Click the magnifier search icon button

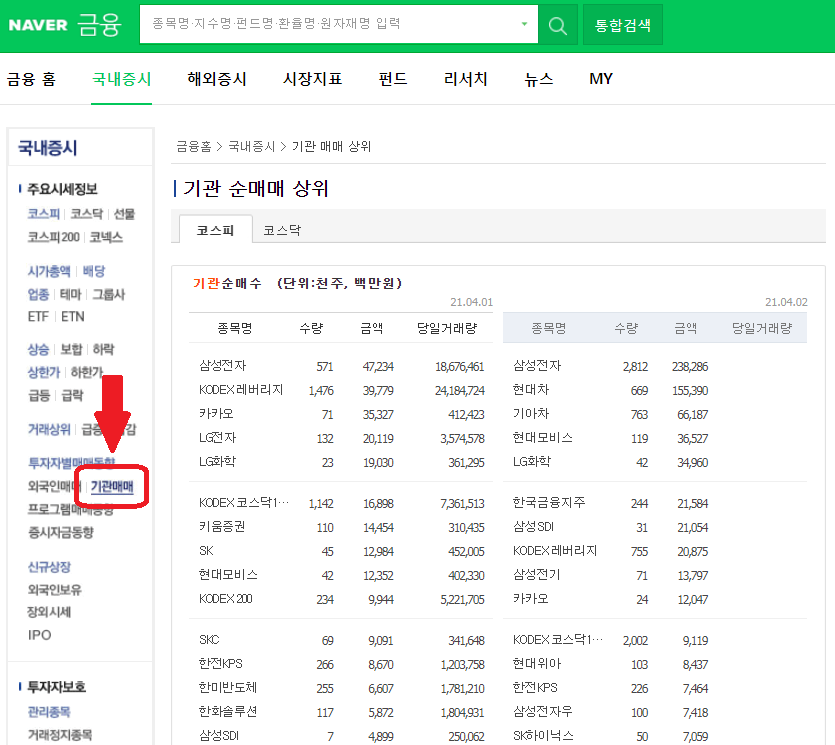coord(558,25)
